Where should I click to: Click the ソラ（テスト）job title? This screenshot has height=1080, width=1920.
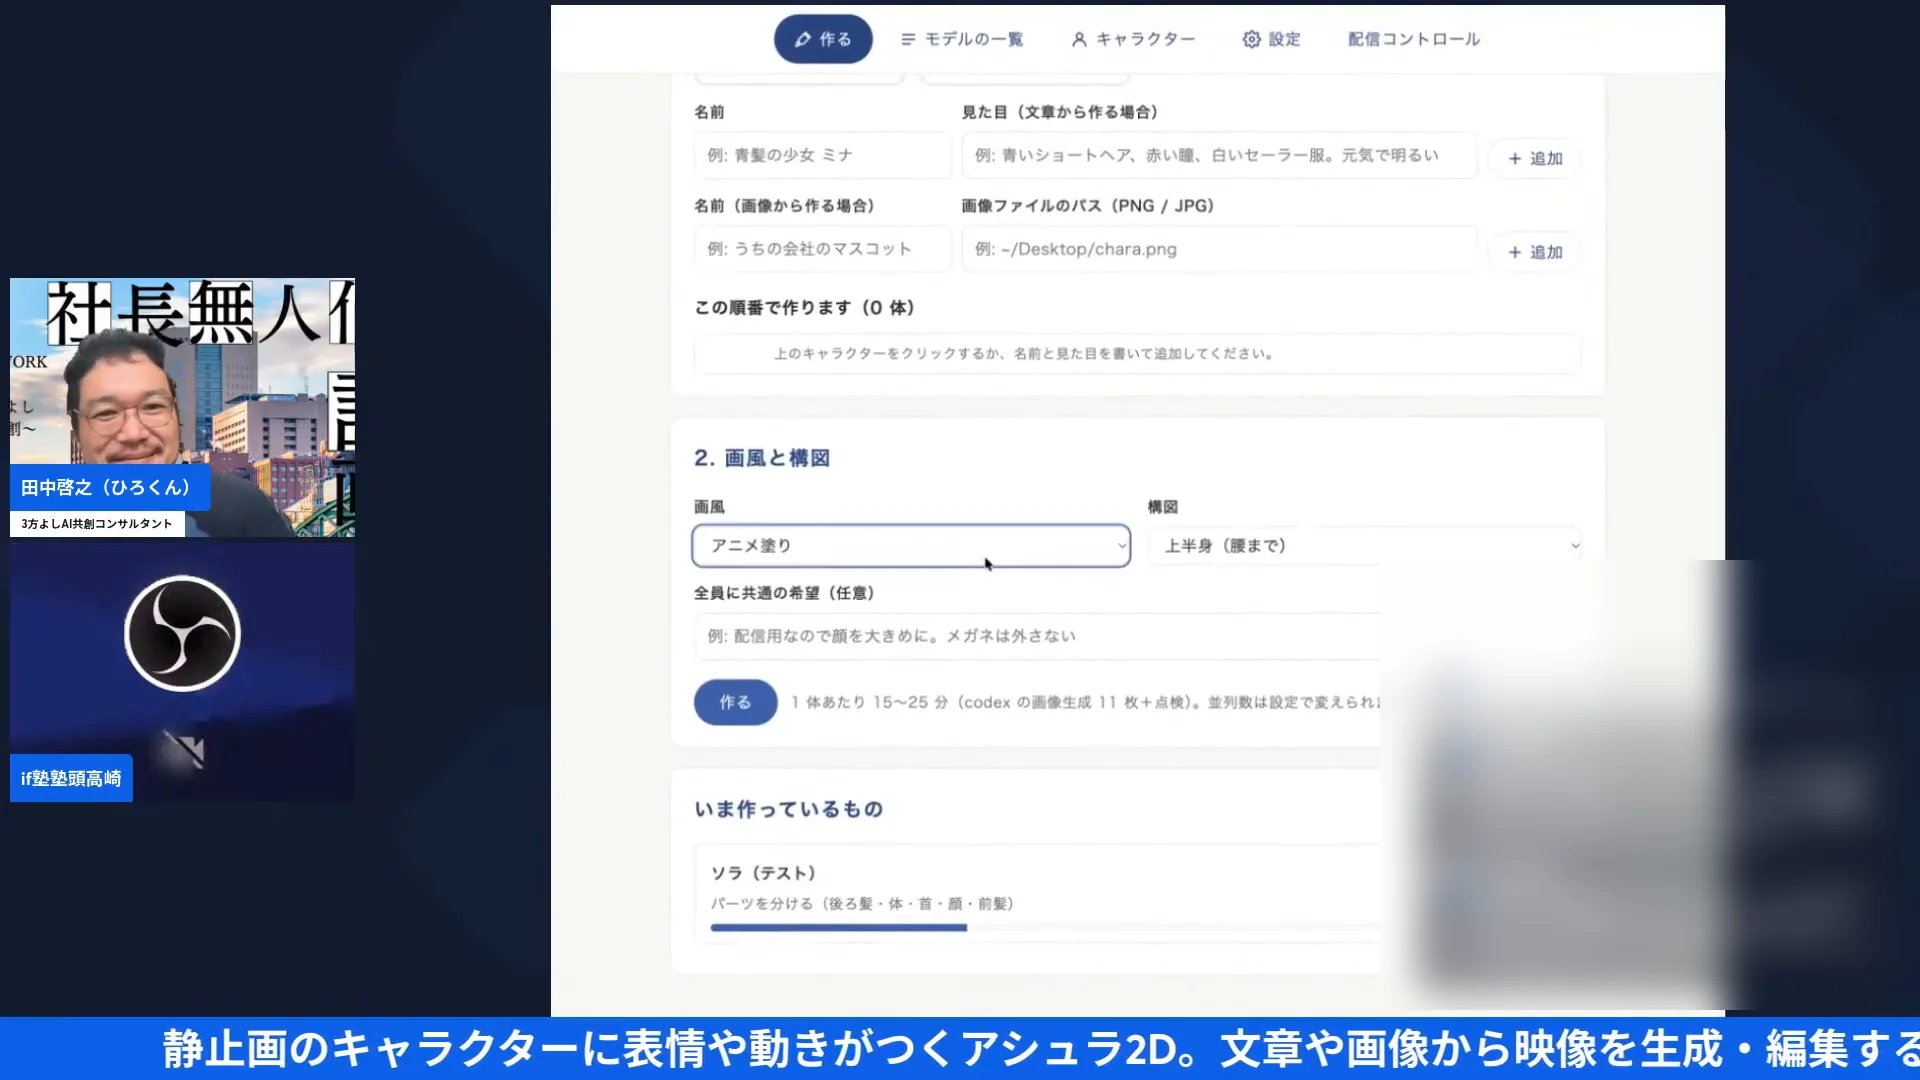pyautogui.click(x=764, y=873)
